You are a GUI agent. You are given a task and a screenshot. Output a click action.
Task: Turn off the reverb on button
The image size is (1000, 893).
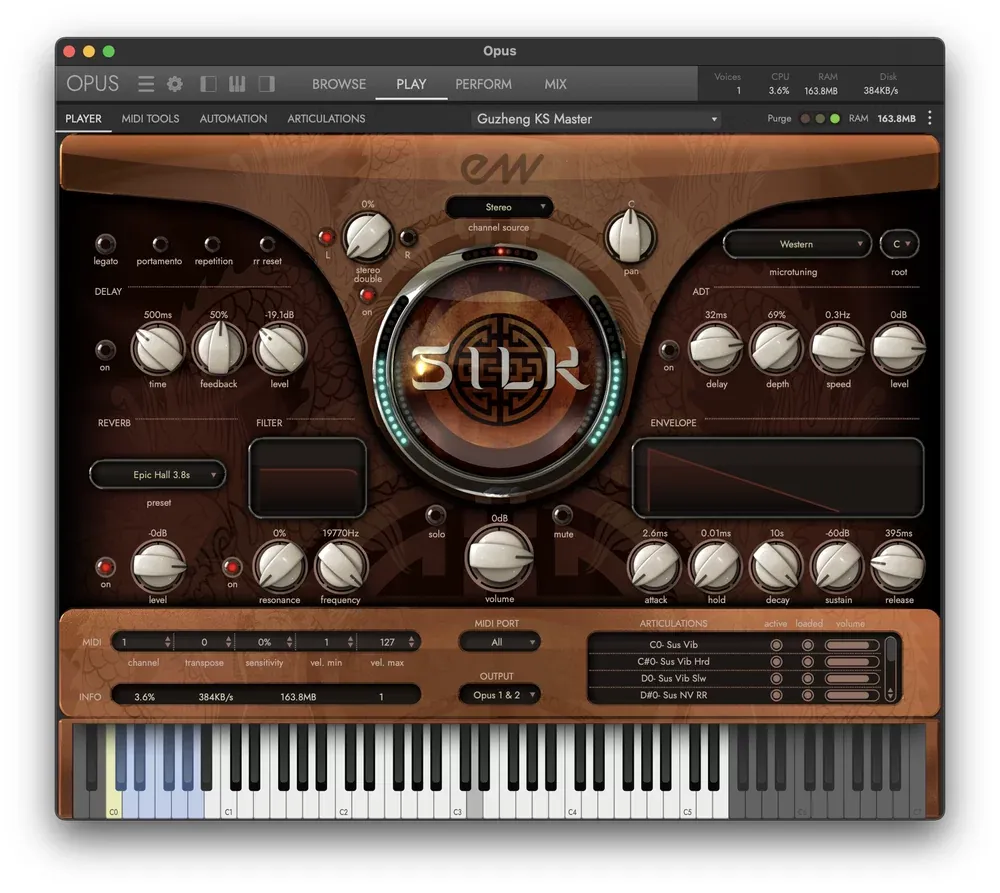click(105, 566)
